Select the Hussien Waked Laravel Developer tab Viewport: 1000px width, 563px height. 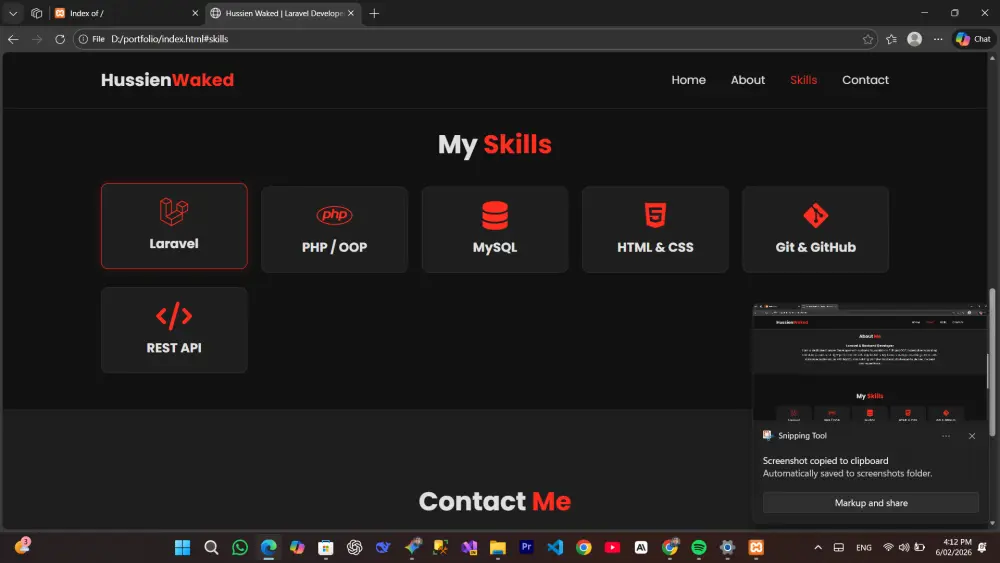(283, 13)
